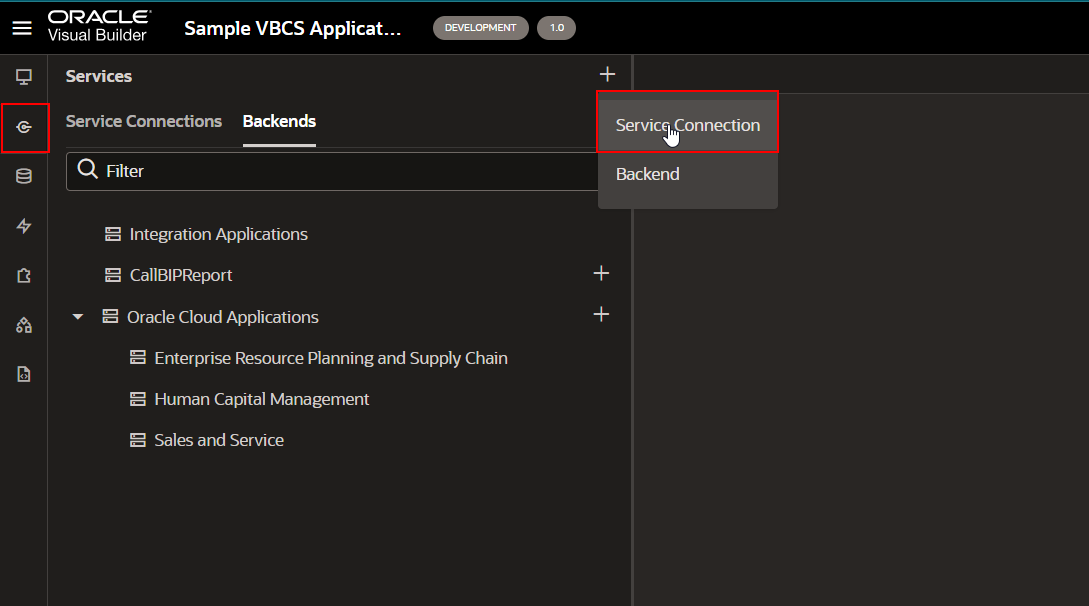The width and height of the screenshot is (1089, 606).
Task: Select Oracle Cloud Applications tree item
Action: click(x=223, y=317)
